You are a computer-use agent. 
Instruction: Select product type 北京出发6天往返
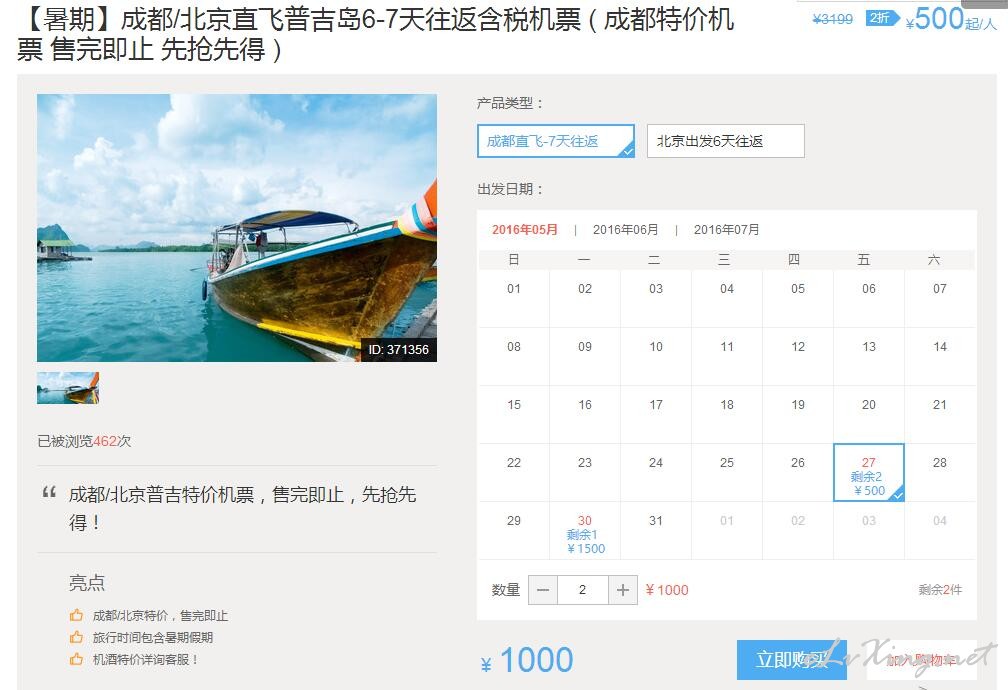(x=725, y=141)
